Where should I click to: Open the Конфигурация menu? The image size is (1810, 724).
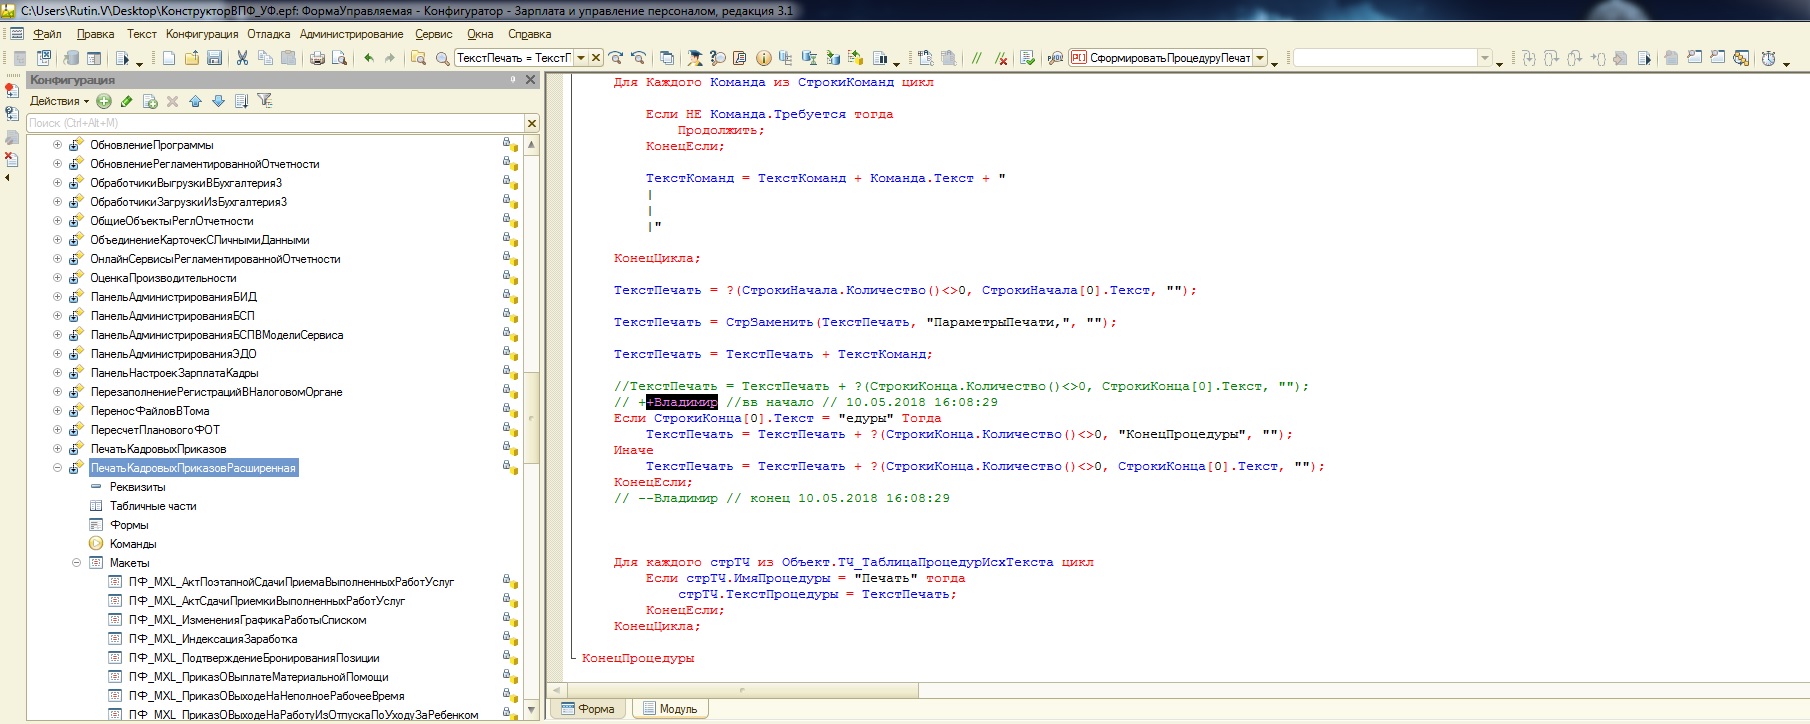(202, 34)
